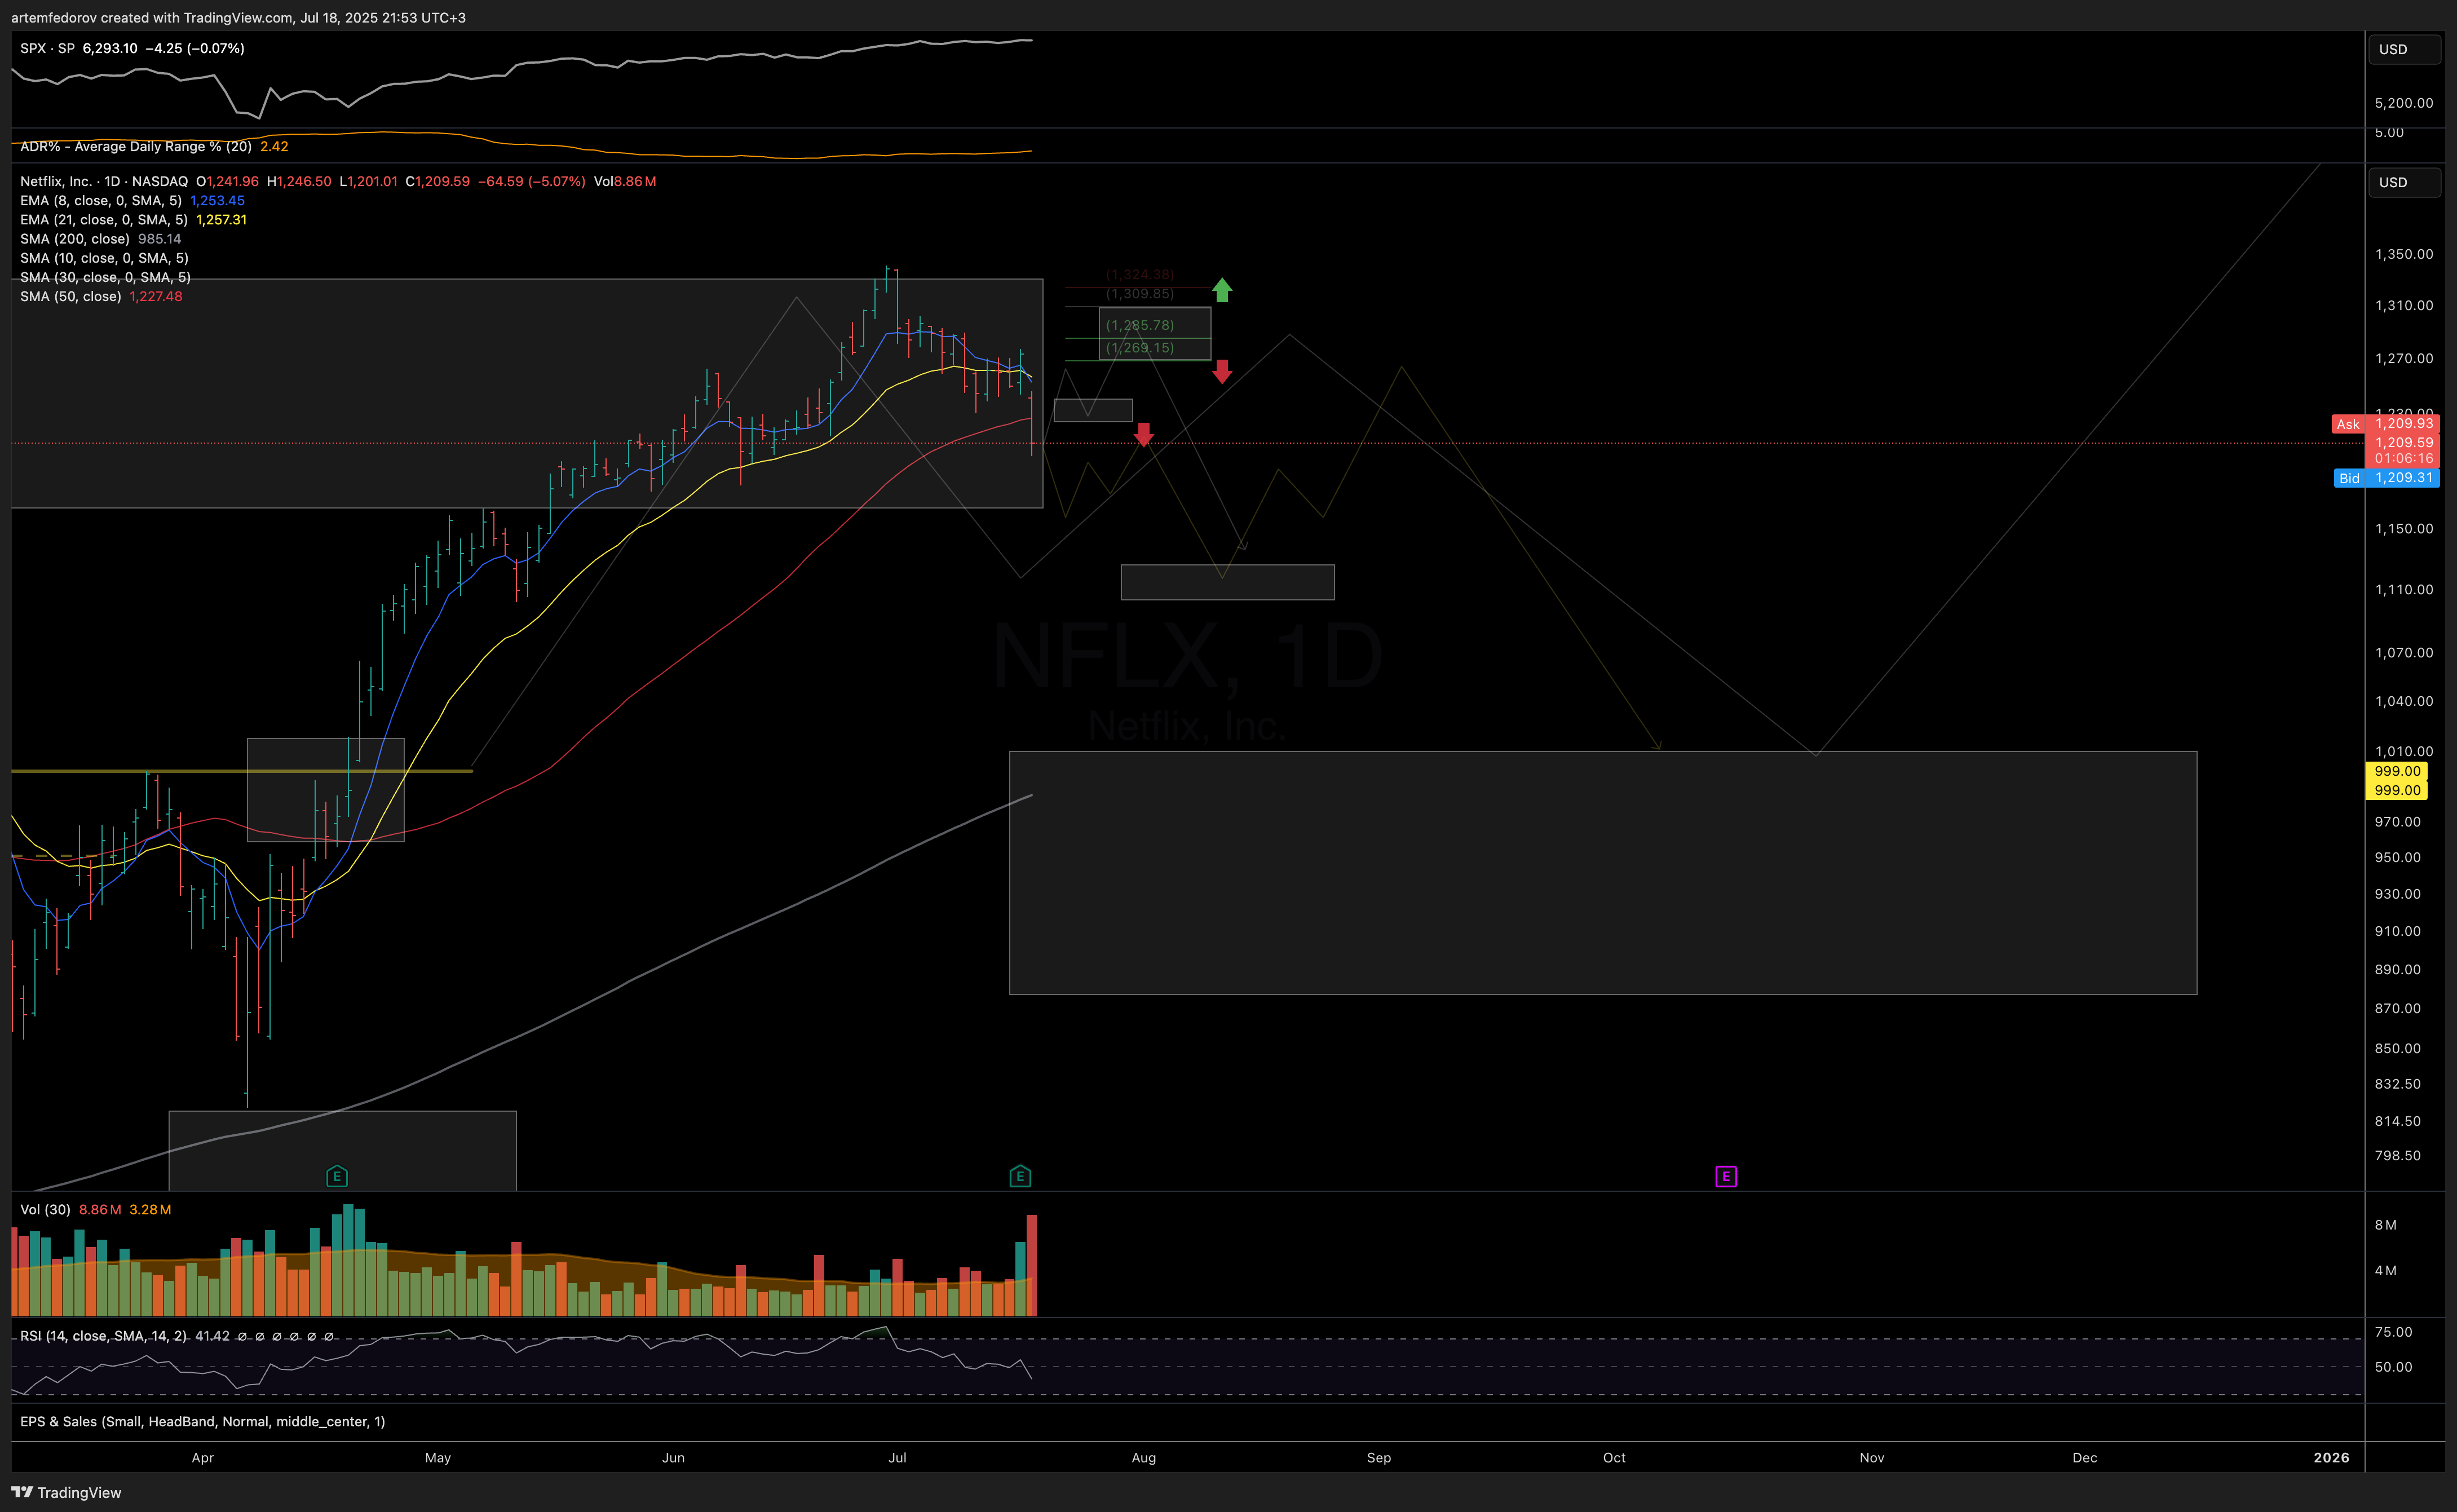Viewport: 2457px width, 1512px height.
Task: Select the SMA (50, close) legend
Action: click(x=71, y=296)
